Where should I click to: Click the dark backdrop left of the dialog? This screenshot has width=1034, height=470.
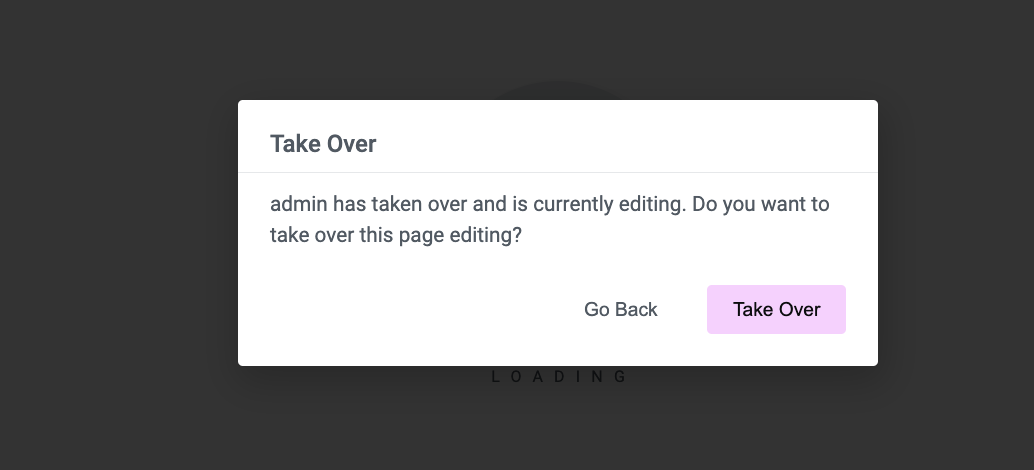119,235
